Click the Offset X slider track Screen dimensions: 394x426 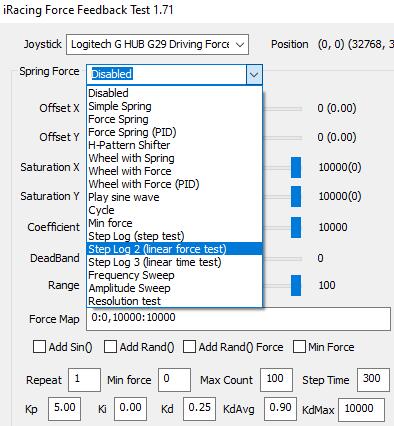[x=283, y=109]
